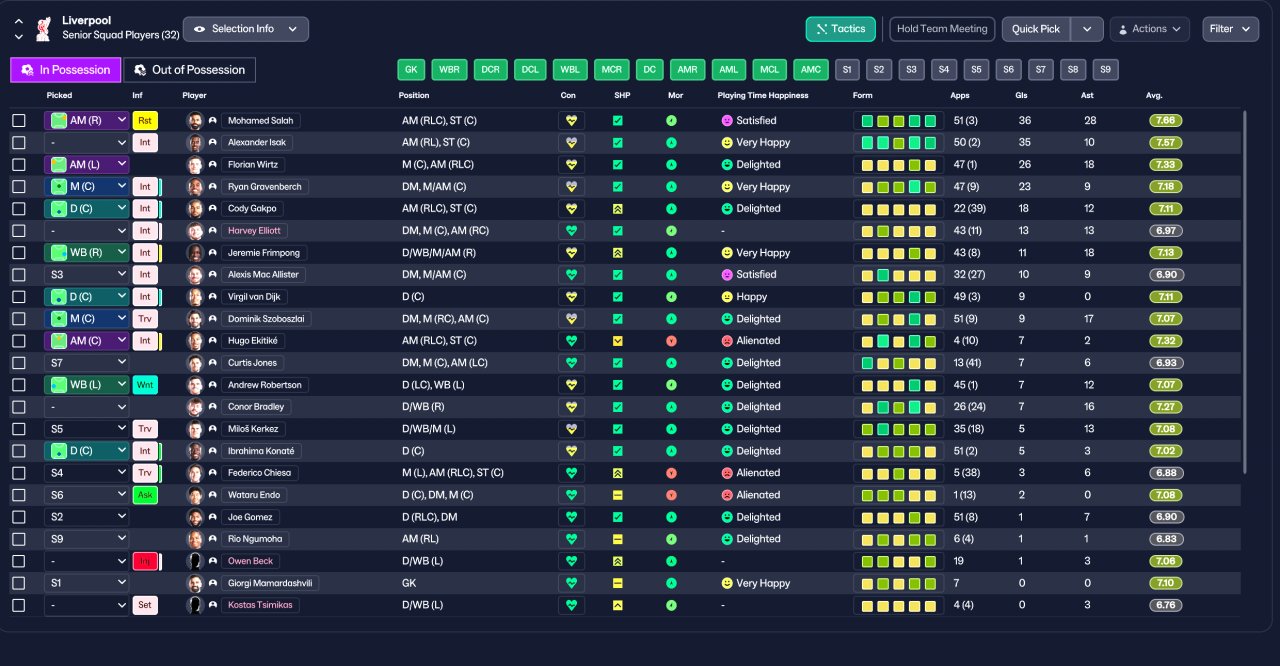Viewport: 1280px width, 666px height.
Task: Sort by Playing Time Happiness column header
Action: coord(763,96)
